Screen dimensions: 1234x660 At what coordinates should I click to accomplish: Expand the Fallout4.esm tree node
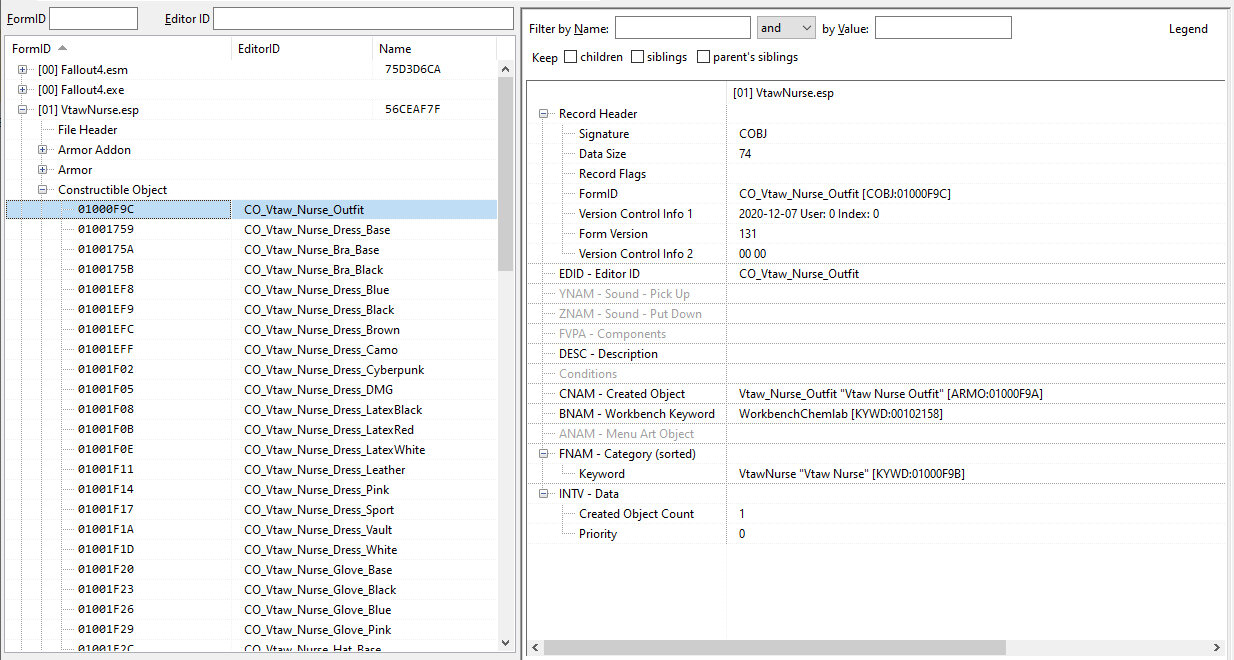point(23,70)
